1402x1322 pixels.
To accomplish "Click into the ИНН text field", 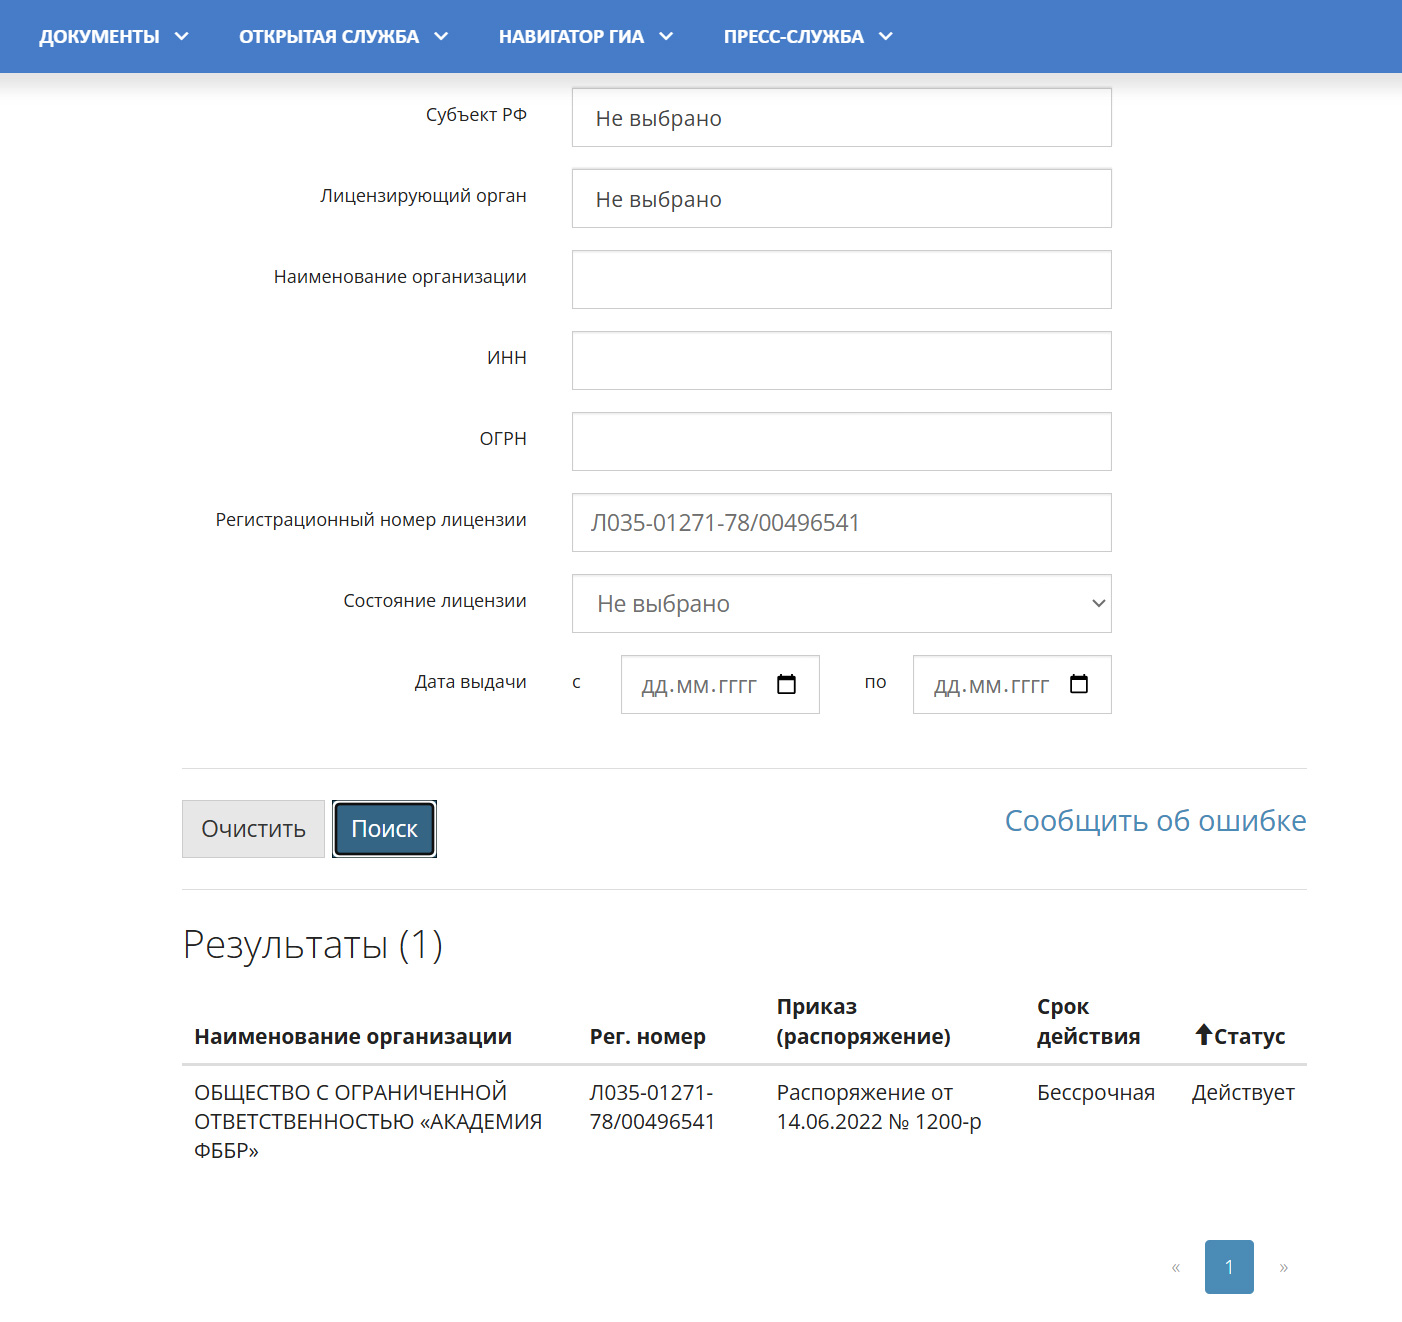I will pos(841,361).
